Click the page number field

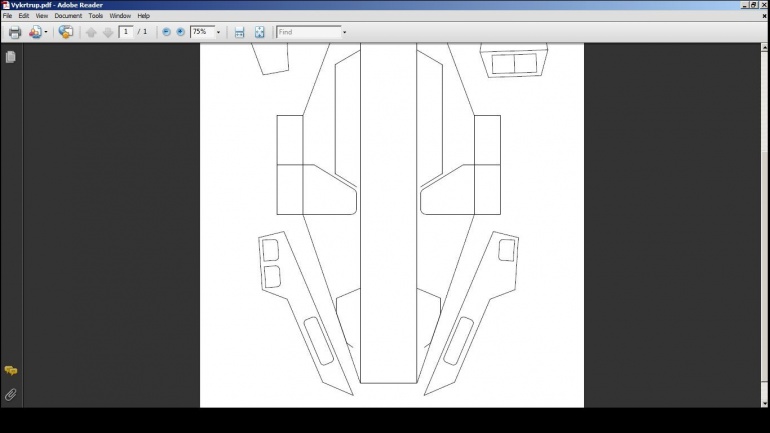pos(126,32)
